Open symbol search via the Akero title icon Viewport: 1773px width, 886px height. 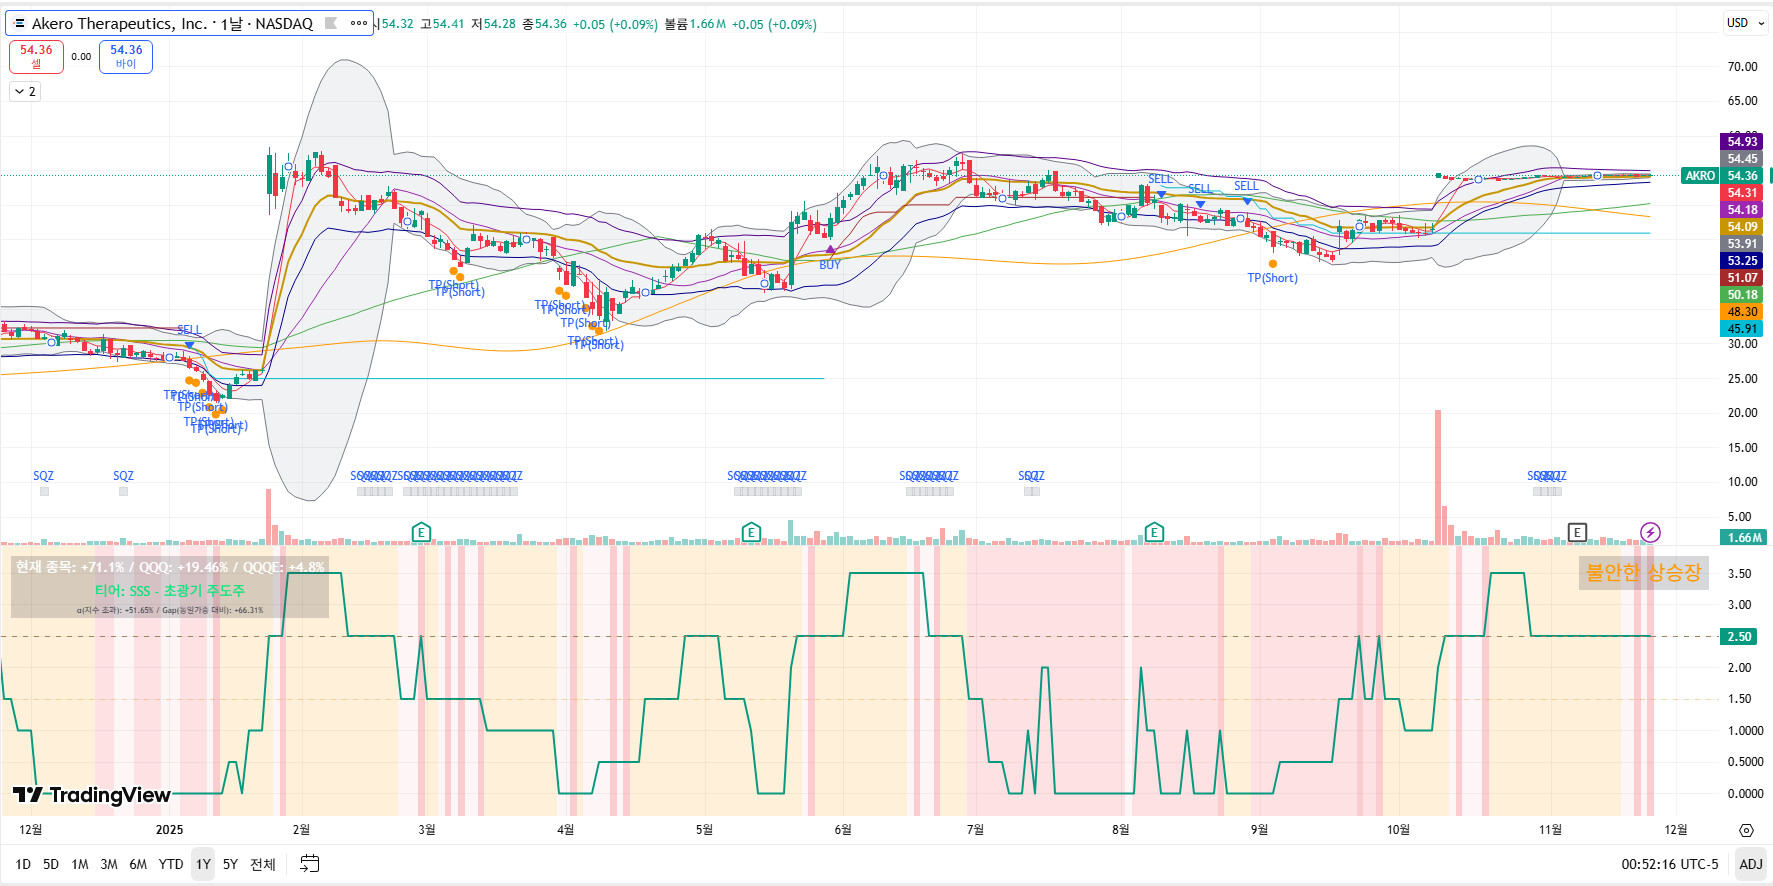pos(19,23)
